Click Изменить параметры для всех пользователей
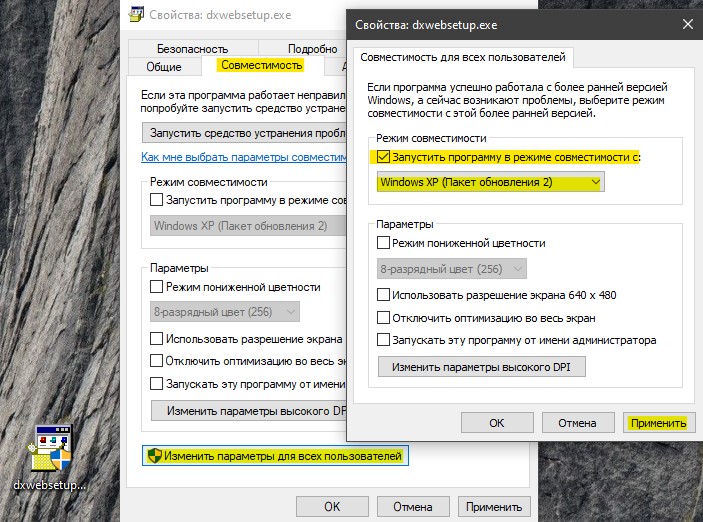703x522 pixels. point(275,456)
